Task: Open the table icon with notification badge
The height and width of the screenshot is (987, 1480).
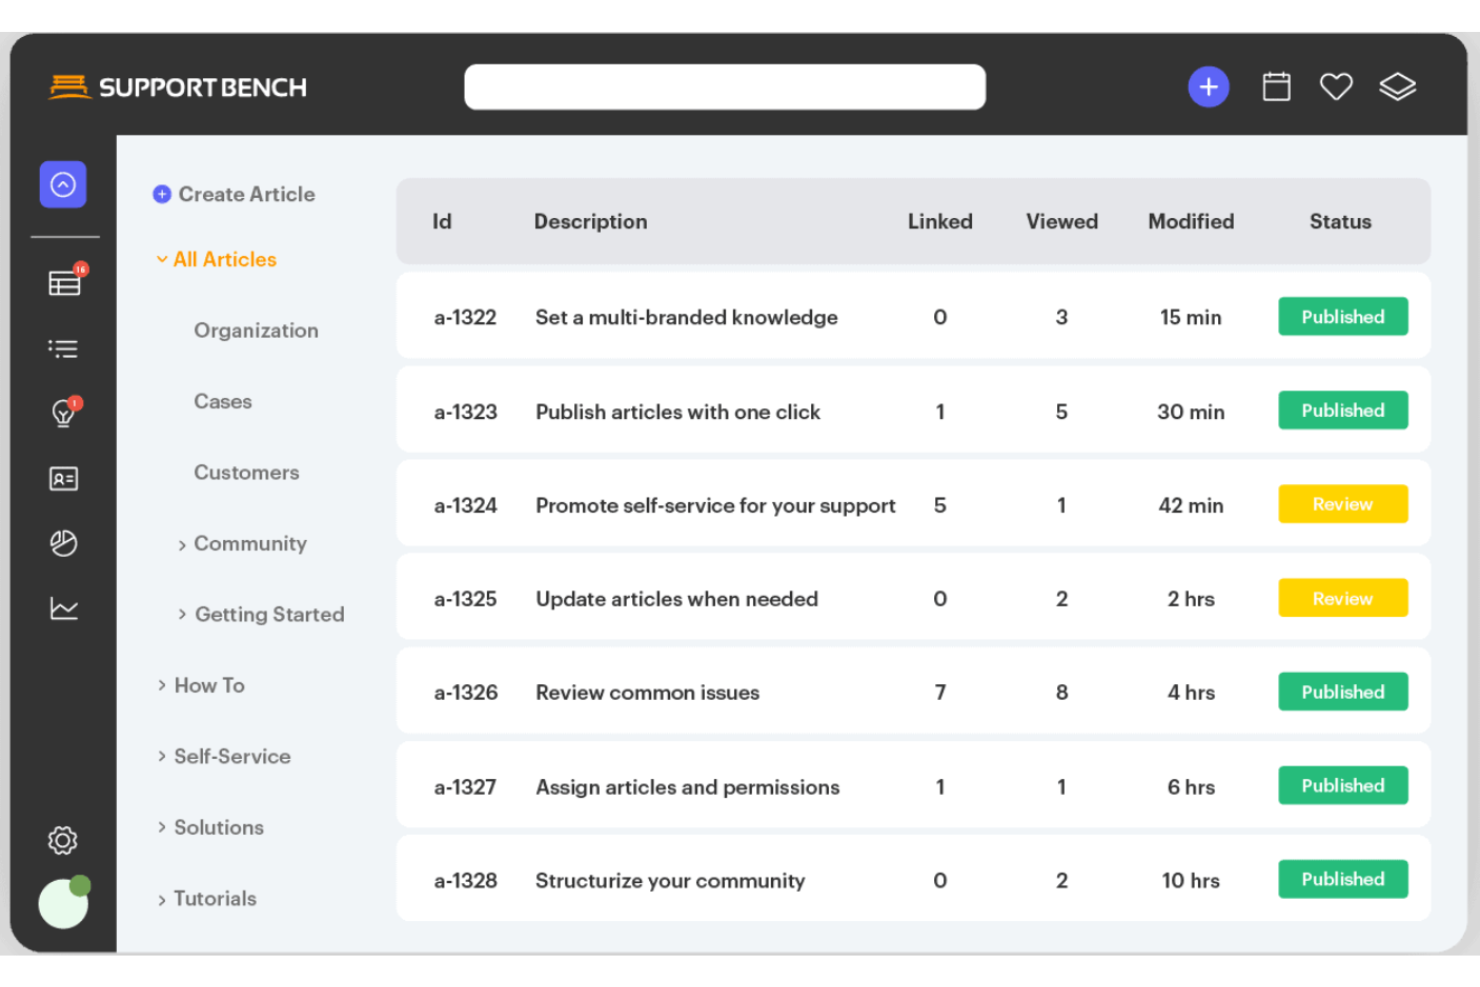Action: pos(65,281)
